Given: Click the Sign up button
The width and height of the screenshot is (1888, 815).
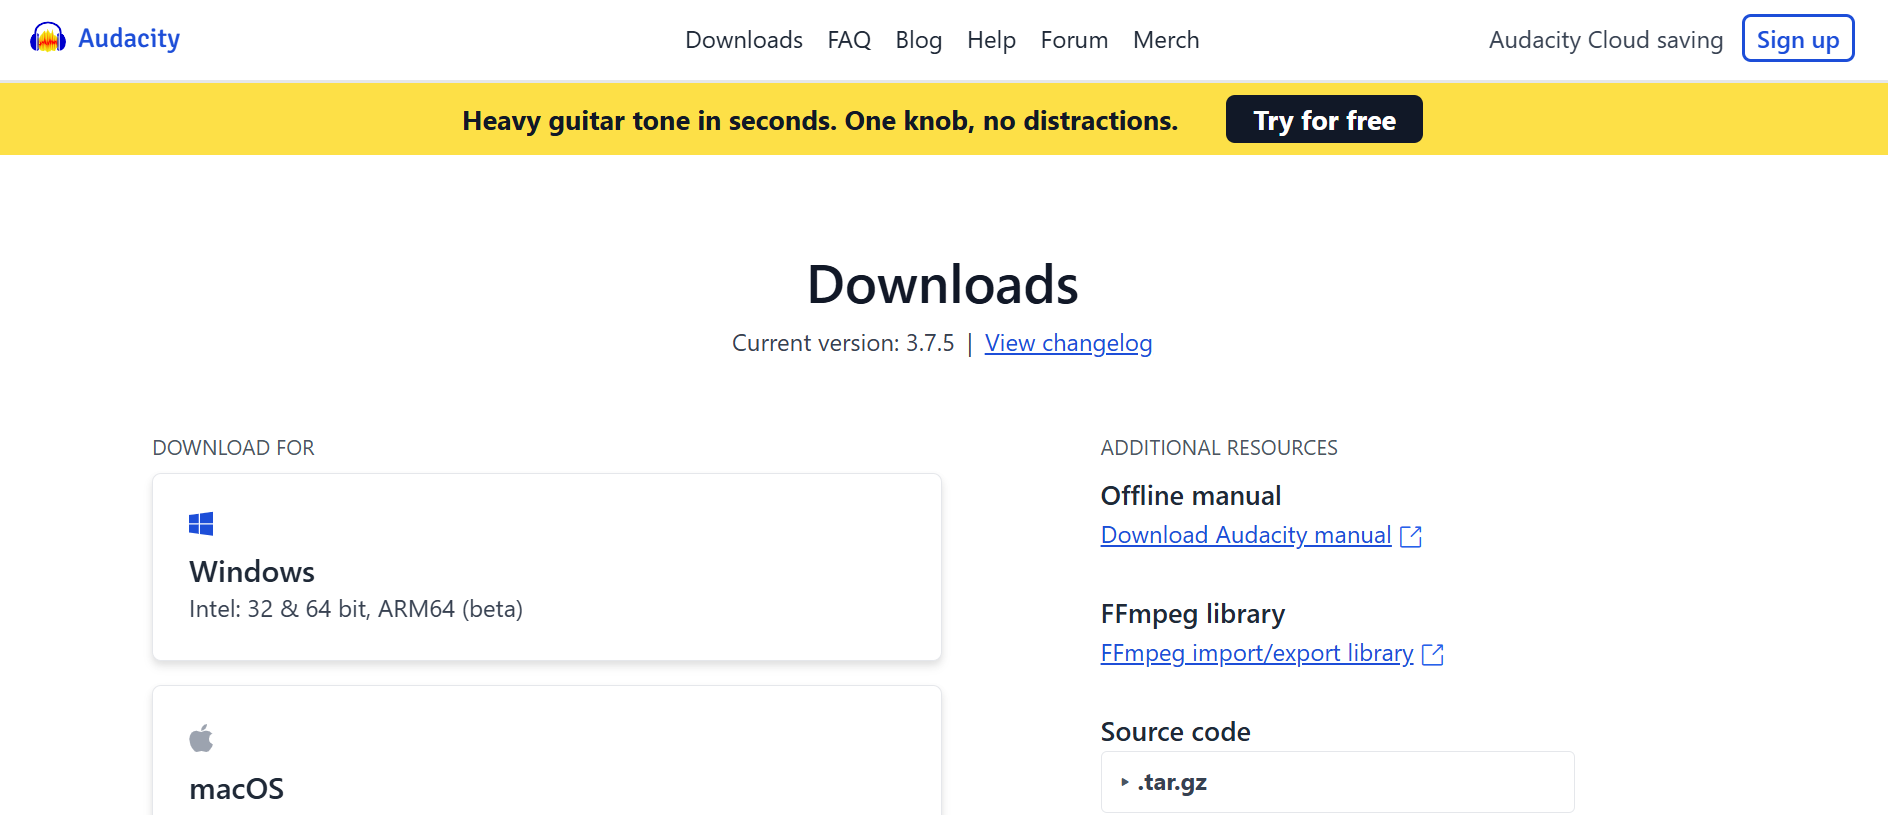Looking at the screenshot, I should [x=1797, y=39].
